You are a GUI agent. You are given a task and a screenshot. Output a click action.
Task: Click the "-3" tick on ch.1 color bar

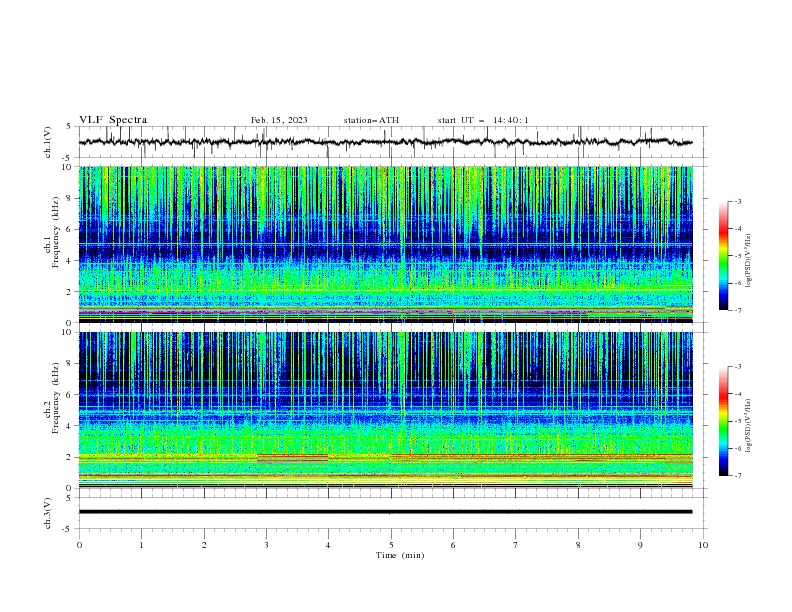click(x=738, y=201)
